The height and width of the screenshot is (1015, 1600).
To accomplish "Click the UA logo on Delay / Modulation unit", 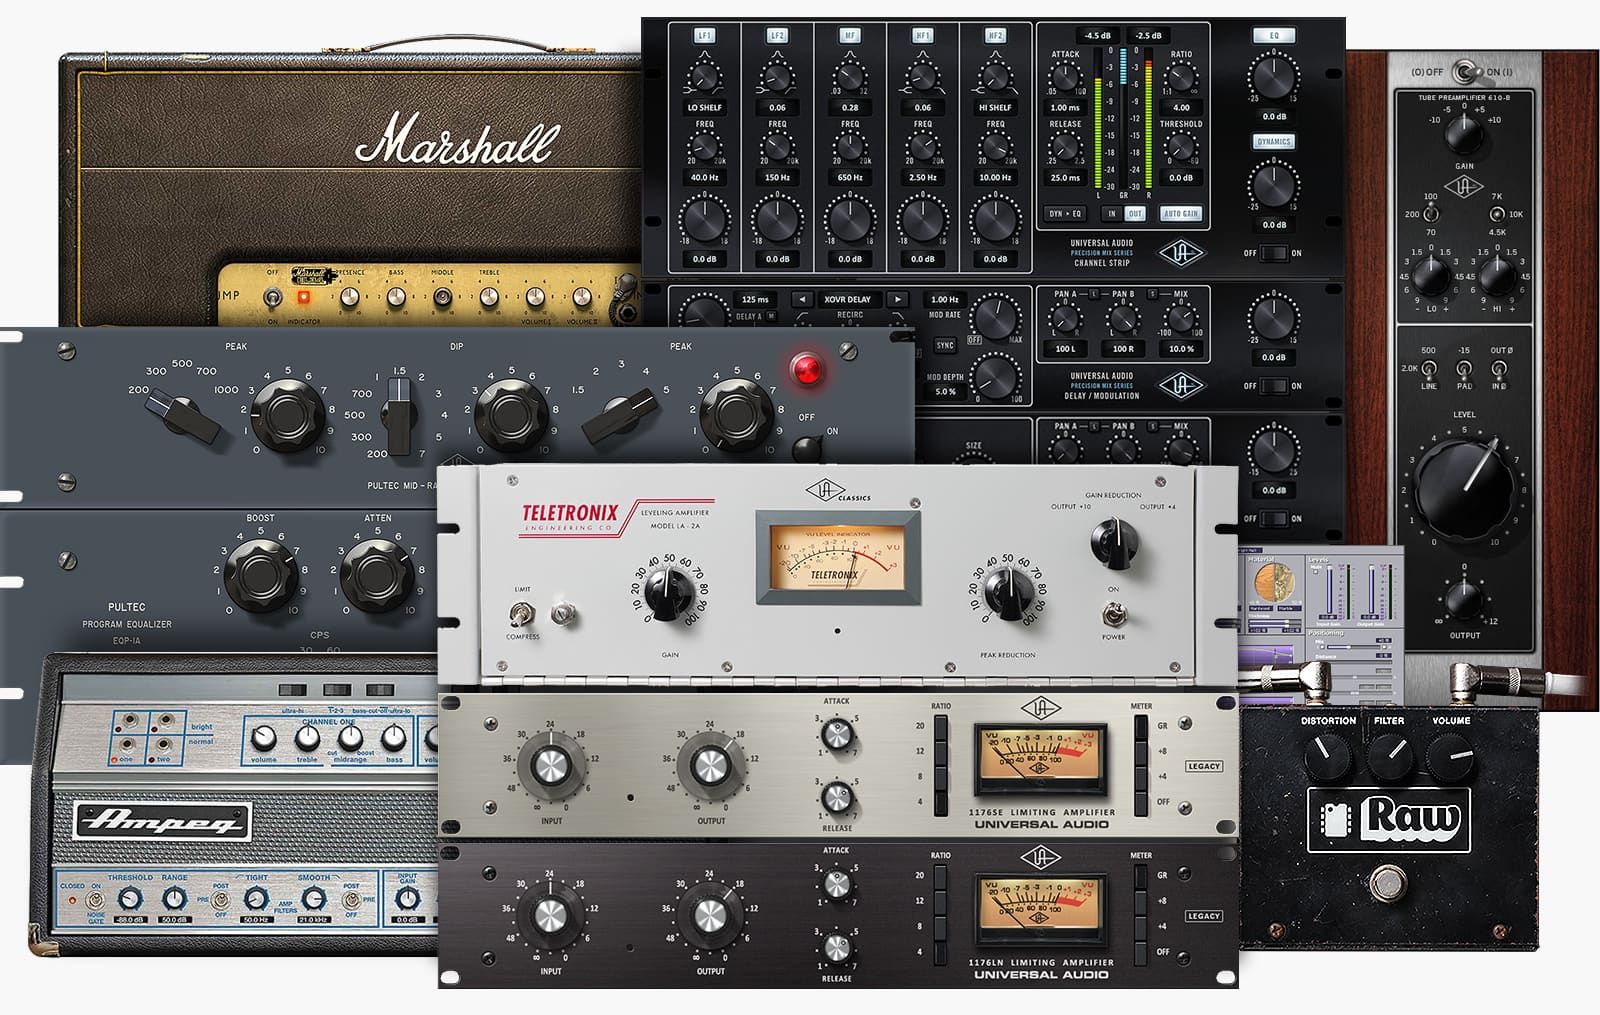I will tap(1181, 385).
